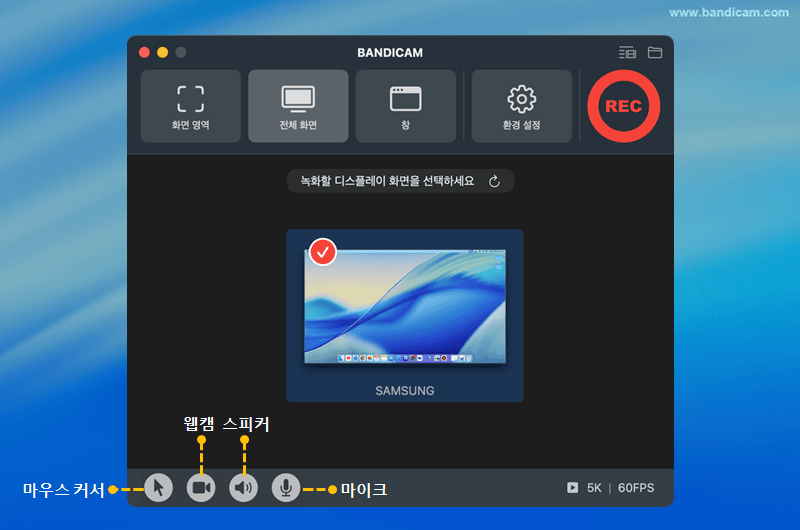
Task: Click the red checkmark on the SAMSUNG display
Action: tap(323, 252)
